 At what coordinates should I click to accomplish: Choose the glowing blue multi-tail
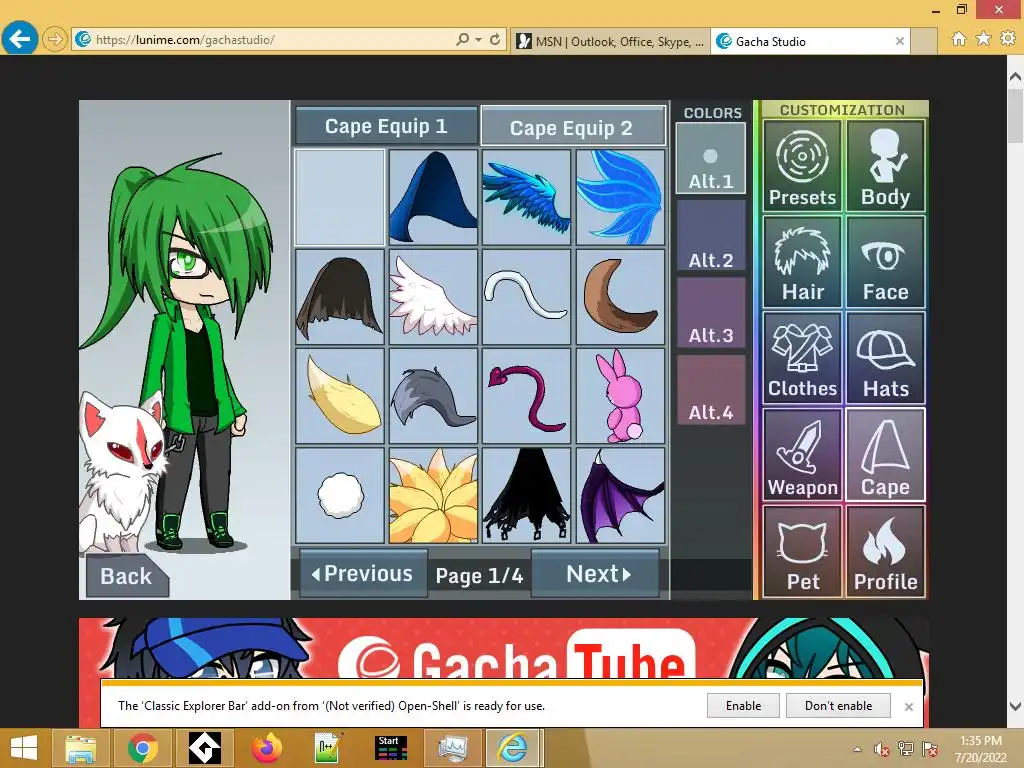[x=620, y=197]
